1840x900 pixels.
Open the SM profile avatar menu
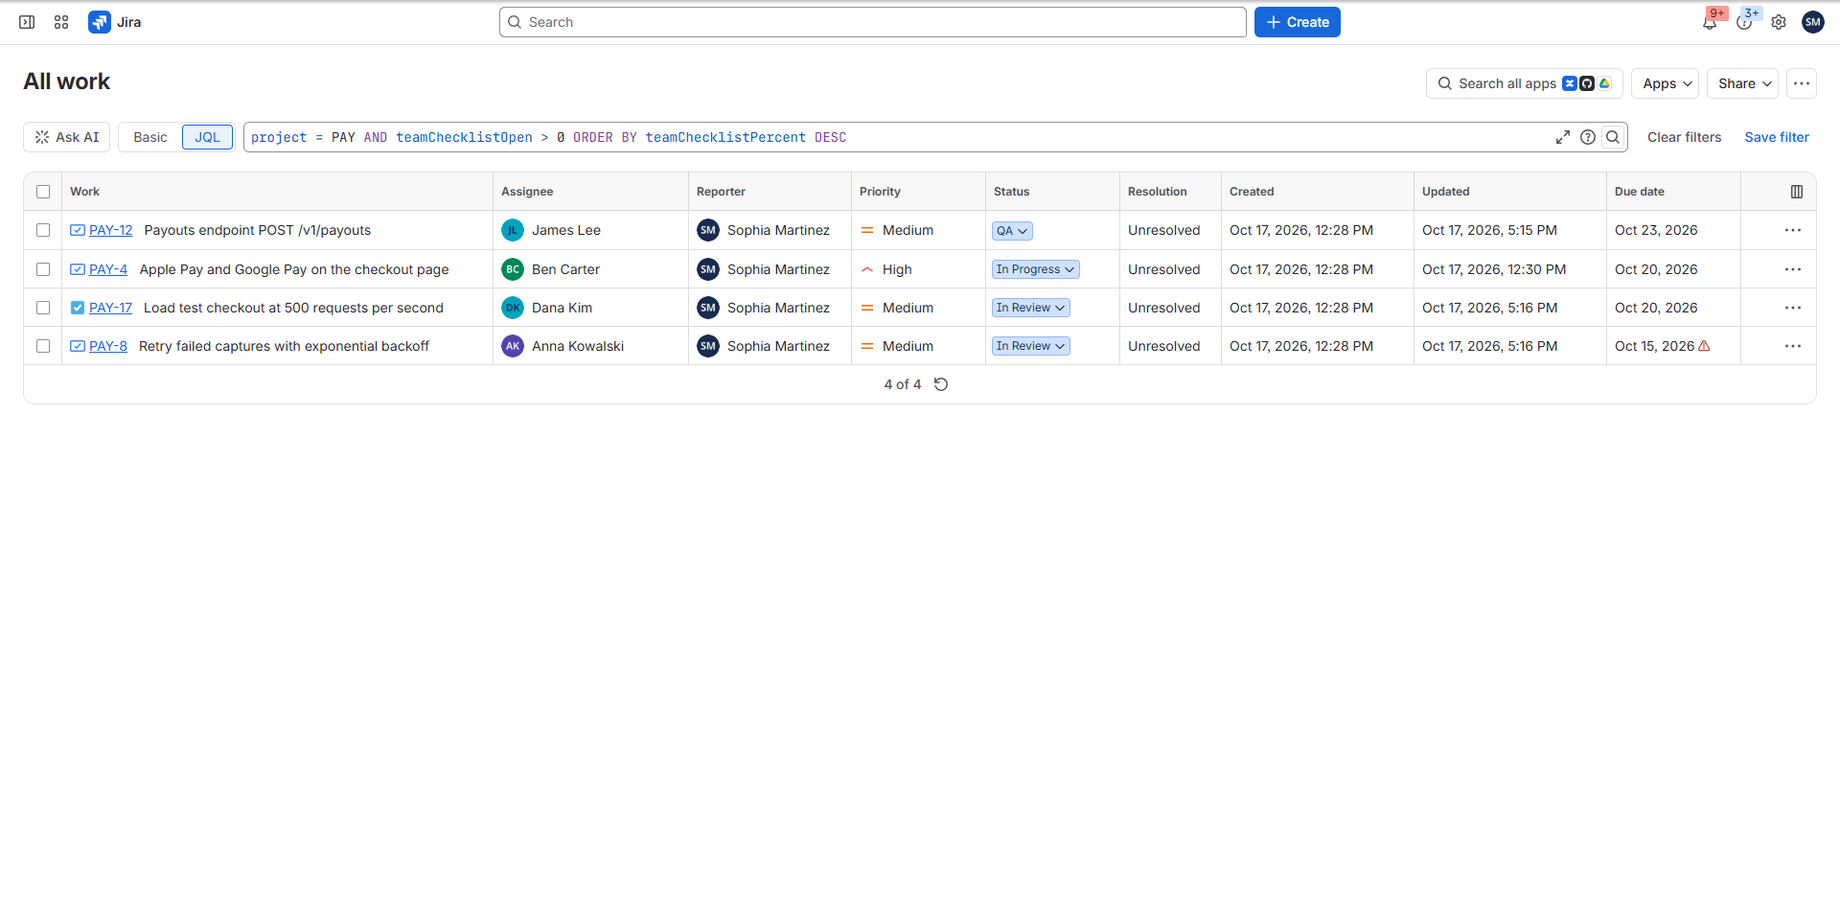tap(1812, 22)
